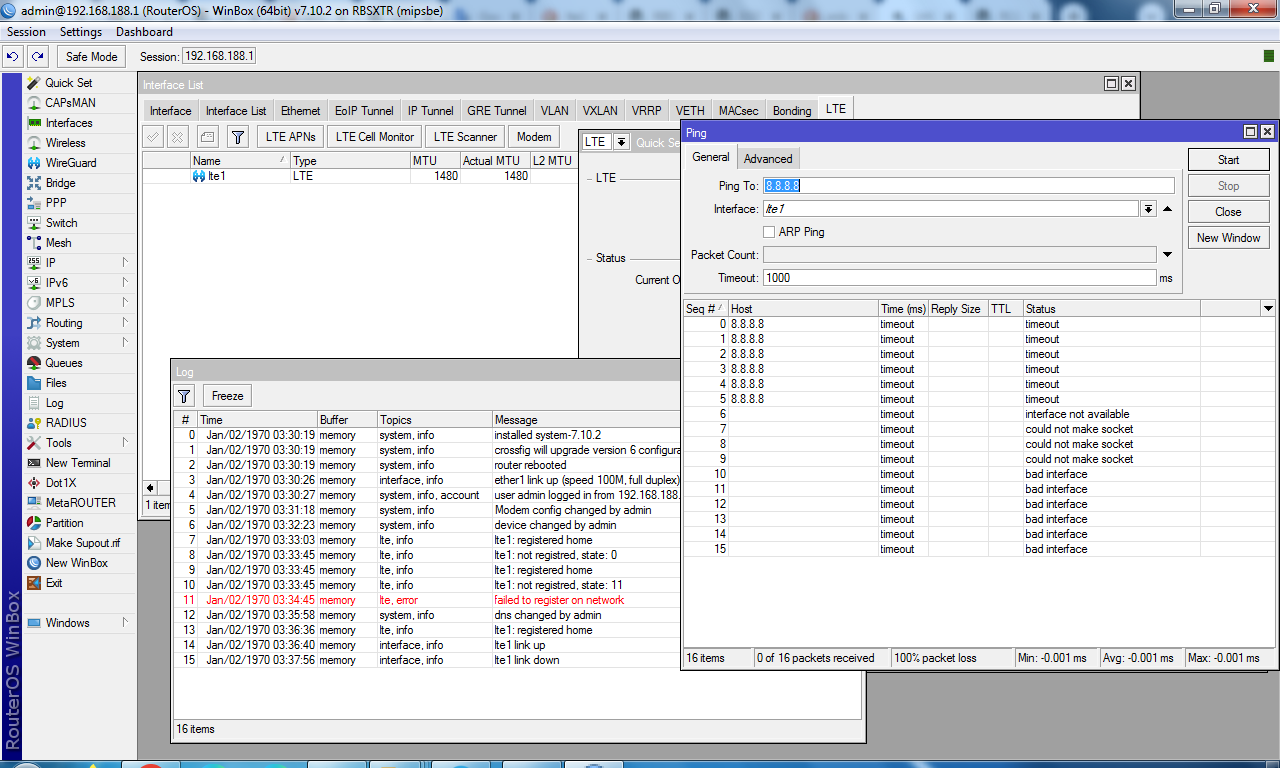Open the Interfaces sidebar item

pyautogui.click(x=69, y=123)
